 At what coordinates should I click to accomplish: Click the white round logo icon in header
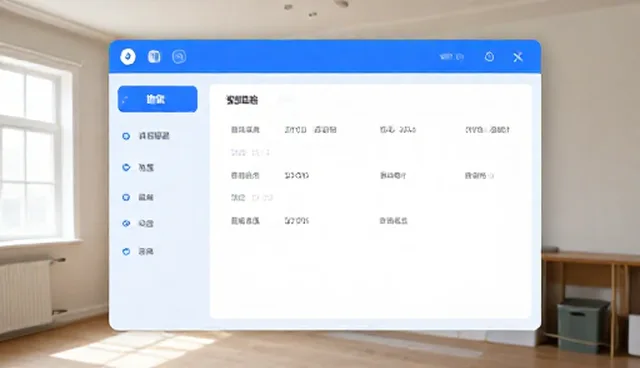[x=128, y=56]
